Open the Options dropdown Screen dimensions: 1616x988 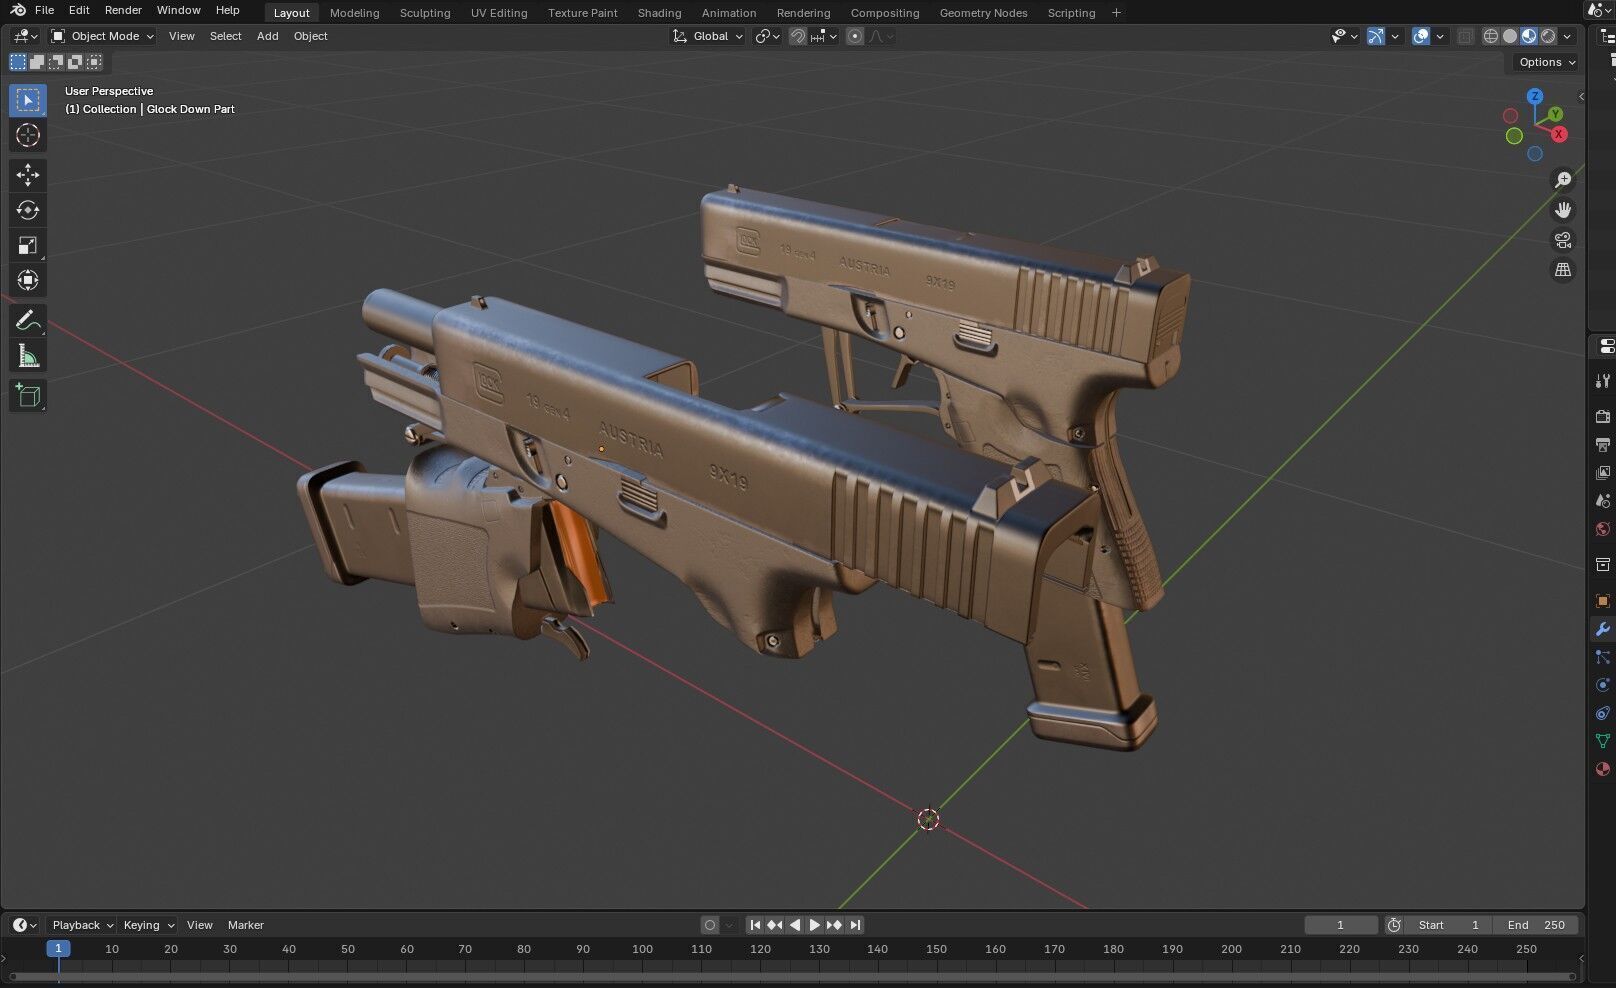point(1546,62)
